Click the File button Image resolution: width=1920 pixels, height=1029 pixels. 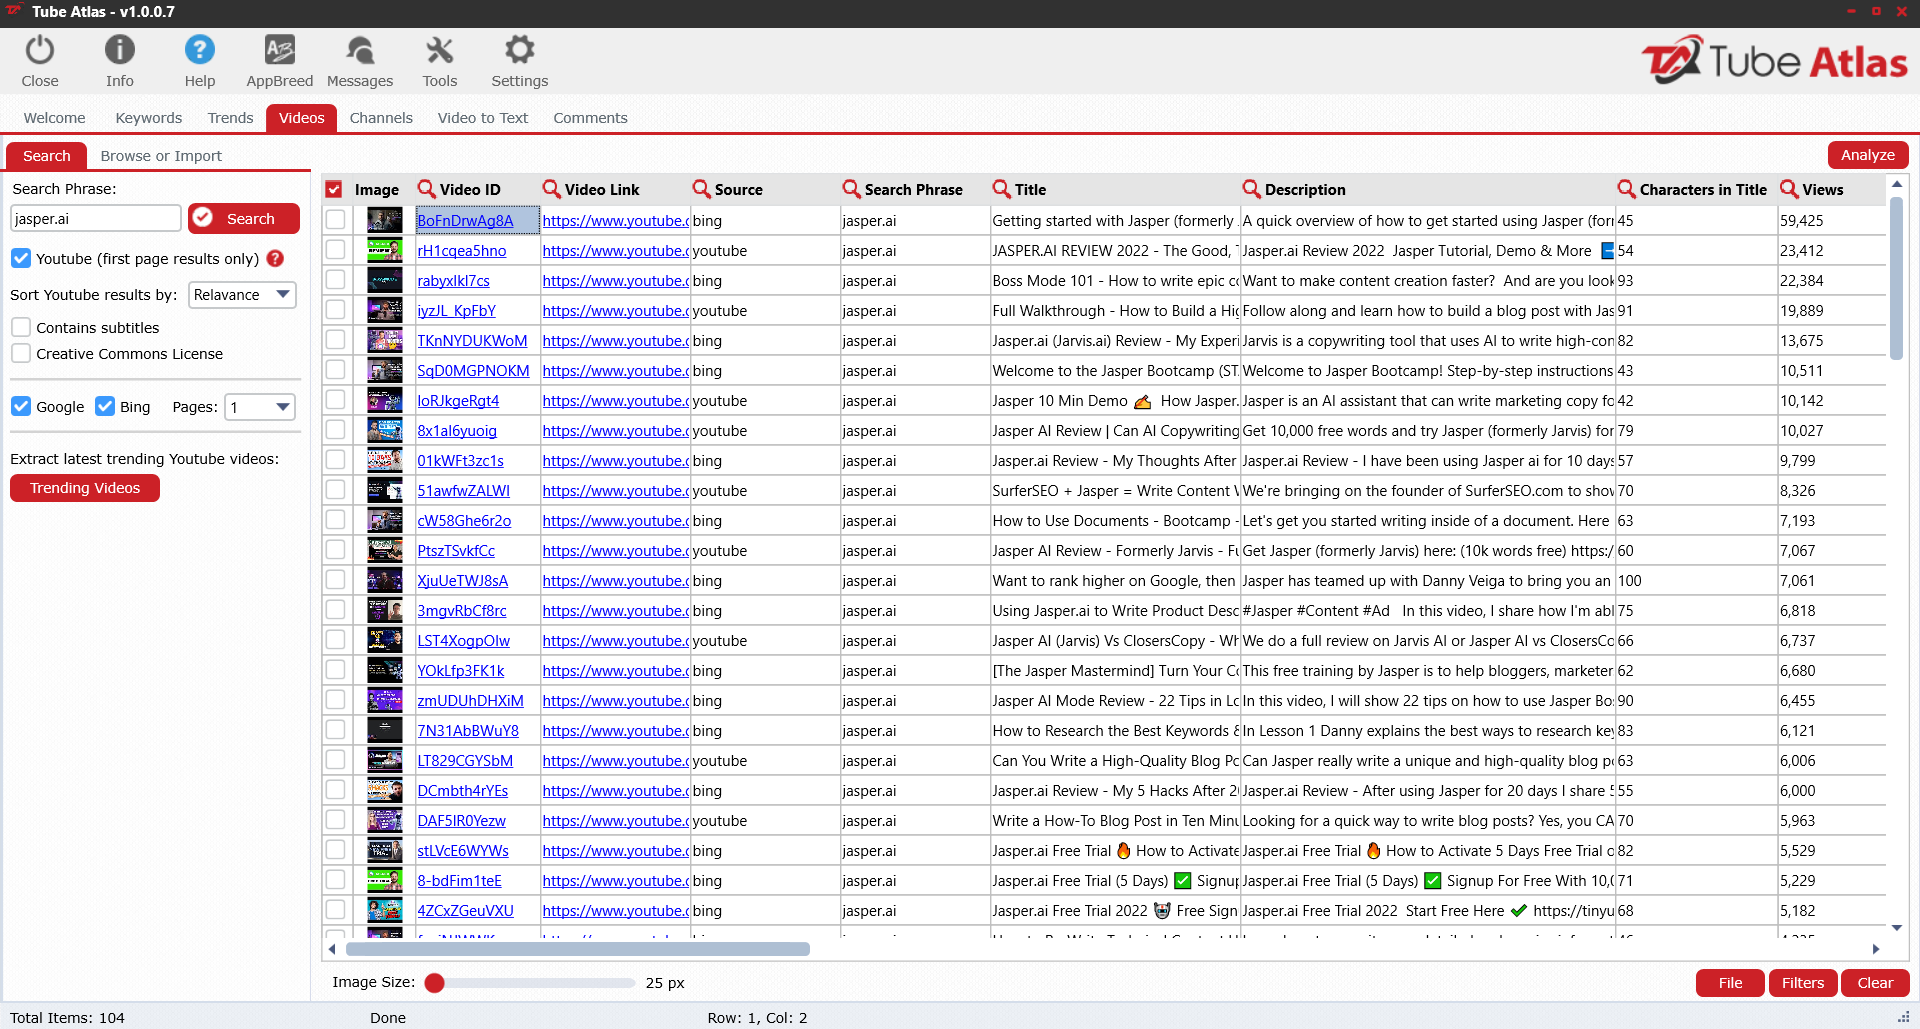click(x=1731, y=983)
